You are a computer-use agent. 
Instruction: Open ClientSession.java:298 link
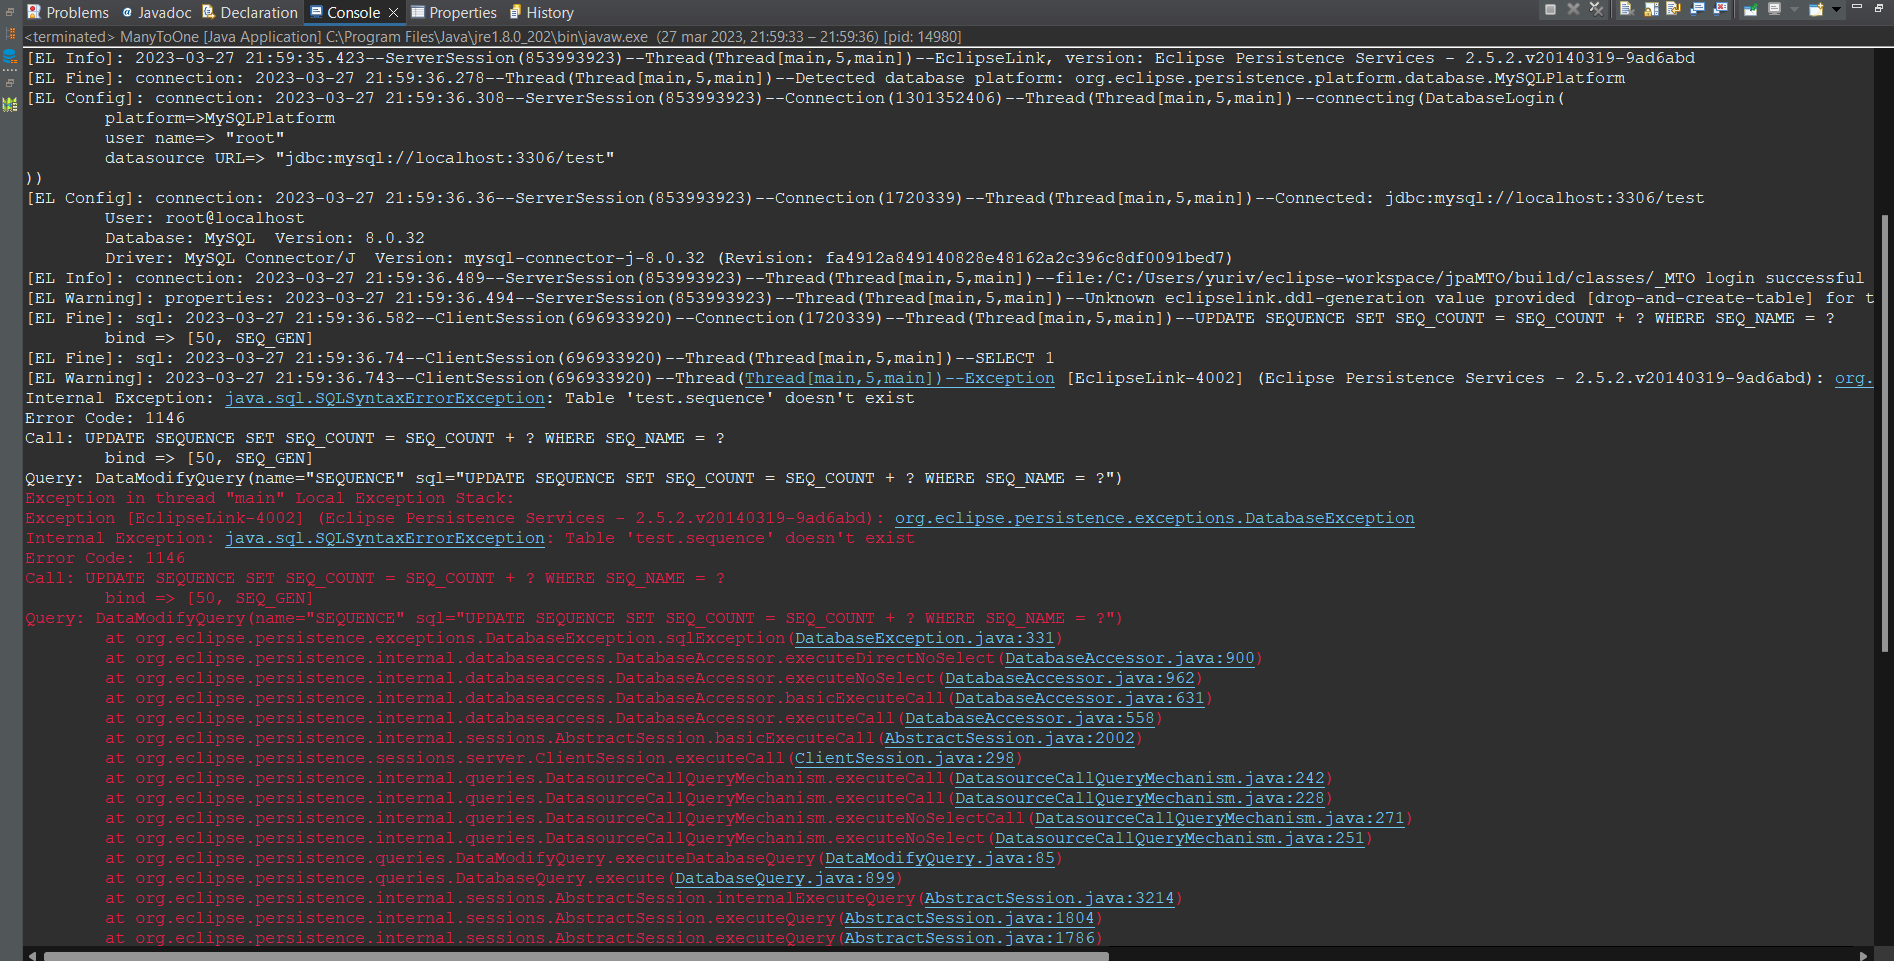coord(904,758)
